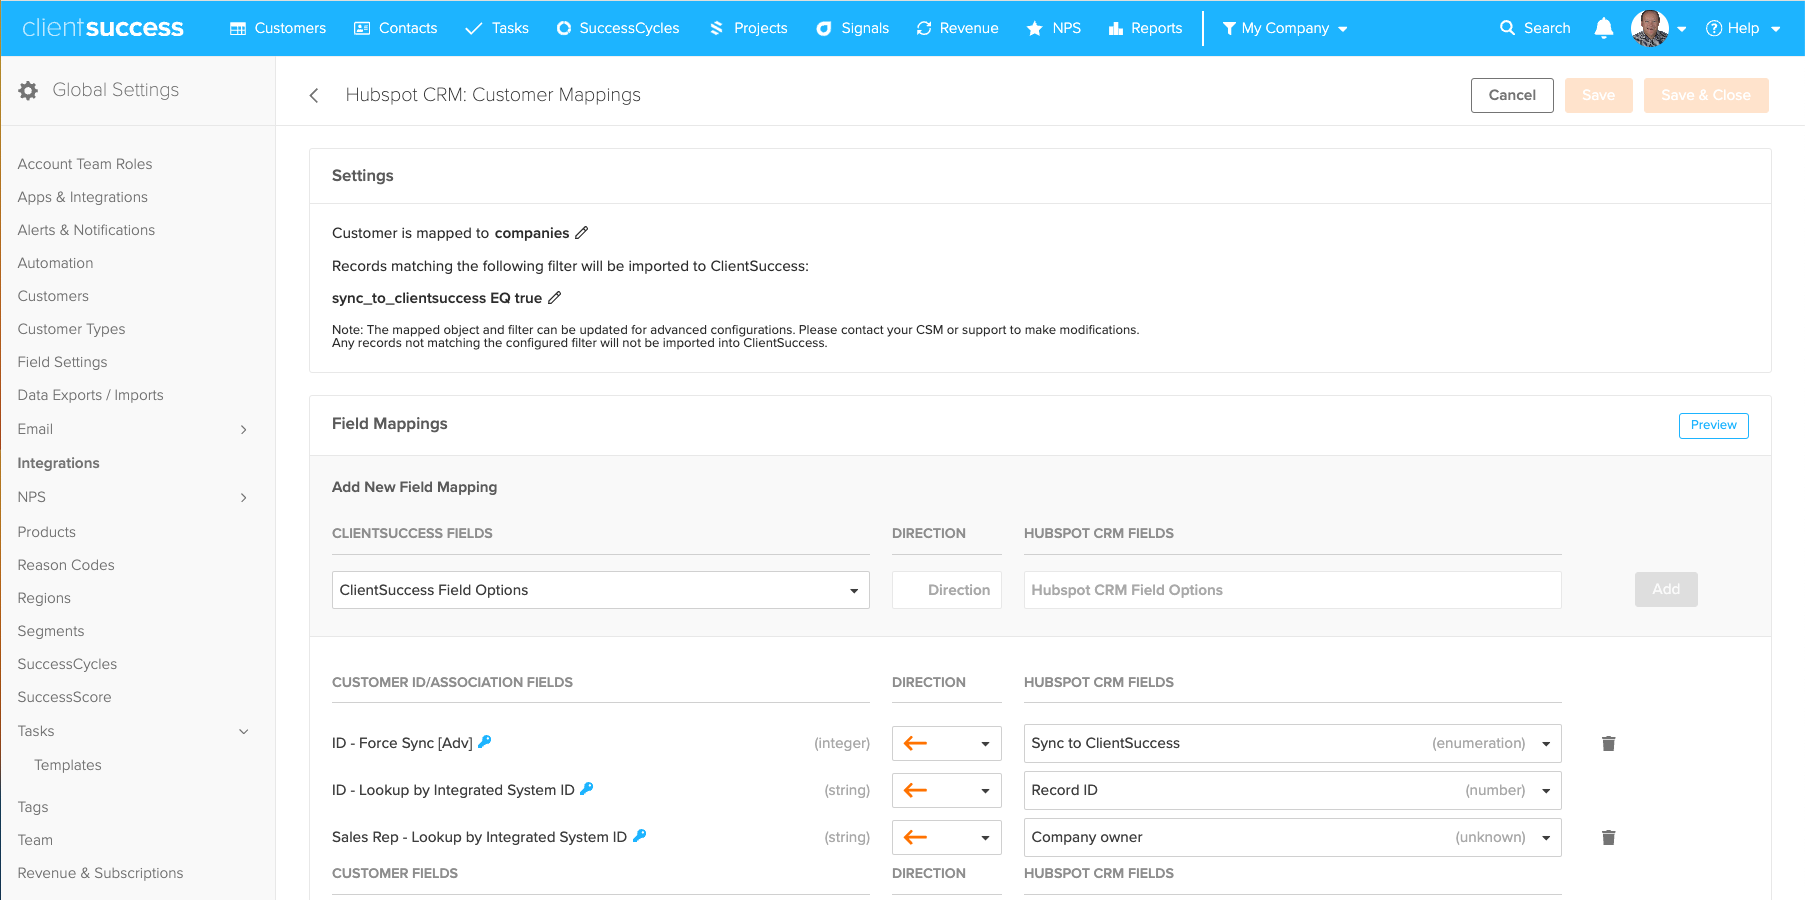Open Segments settings
Viewport: 1805px width, 900px height.
(51, 631)
